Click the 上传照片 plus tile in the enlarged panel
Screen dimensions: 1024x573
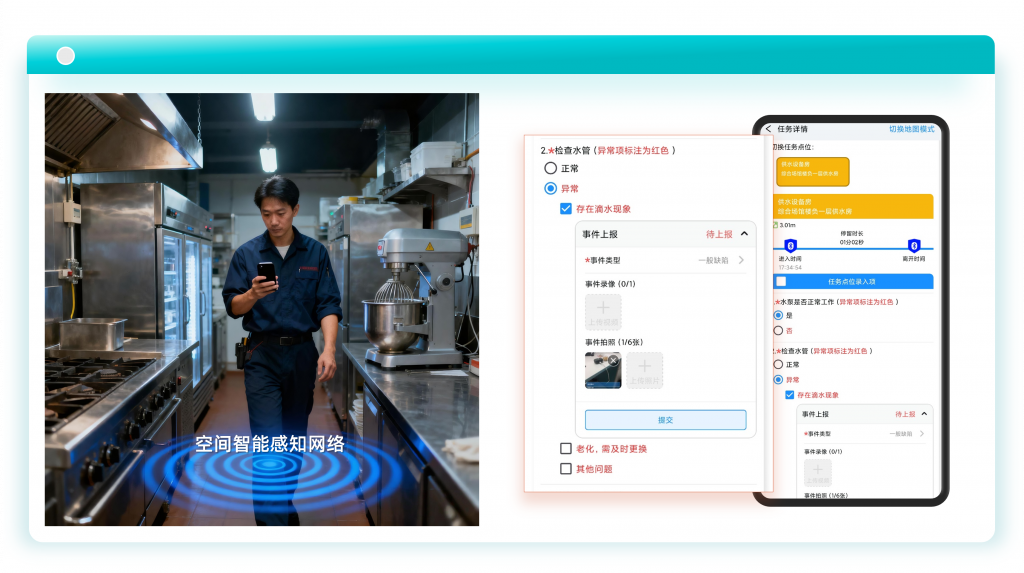tap(645, 371)
